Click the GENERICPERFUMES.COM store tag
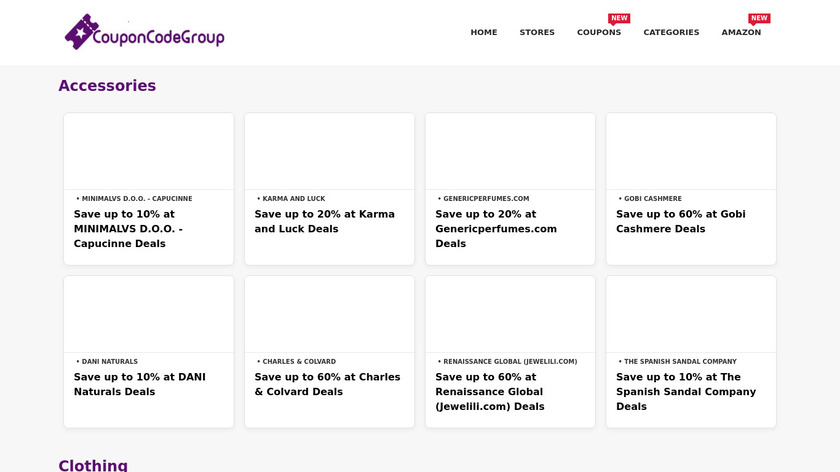This screenshot has width=840, height=472. point(486,199)
